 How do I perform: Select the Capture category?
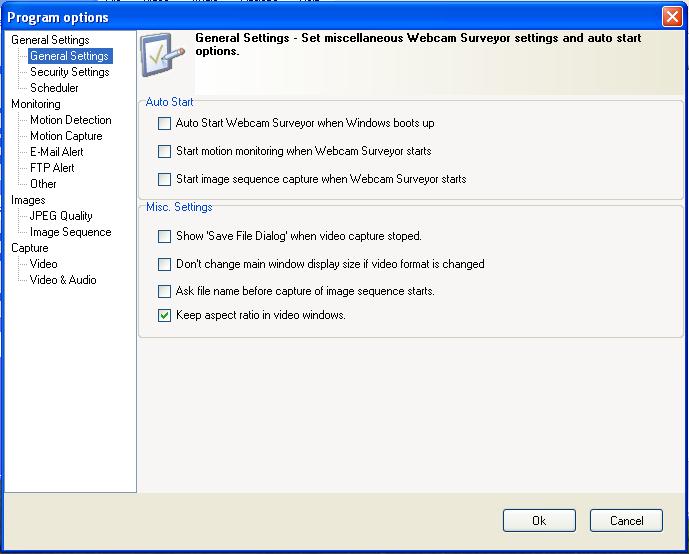tap(30, 248)
